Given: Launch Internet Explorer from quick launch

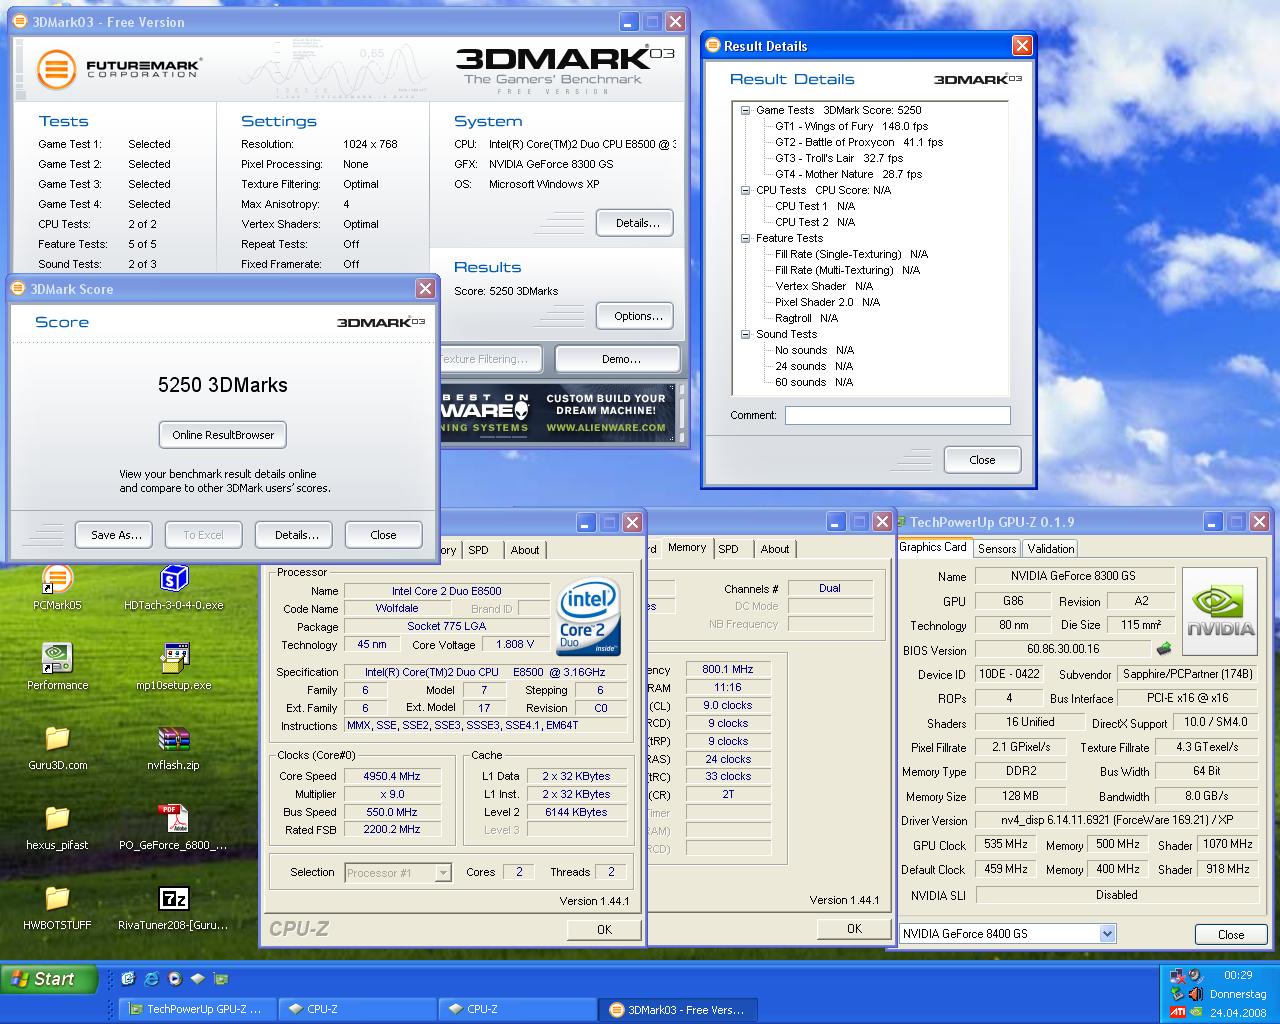Looking at the screenshot, I should click(151, 979).
